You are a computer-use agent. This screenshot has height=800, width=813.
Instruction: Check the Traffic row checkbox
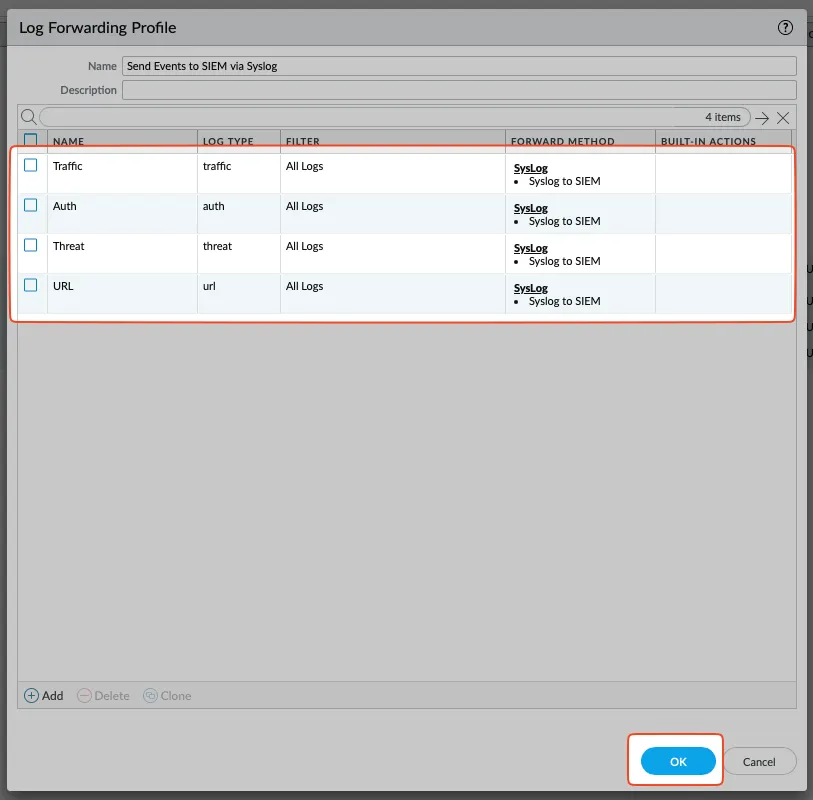31,165
